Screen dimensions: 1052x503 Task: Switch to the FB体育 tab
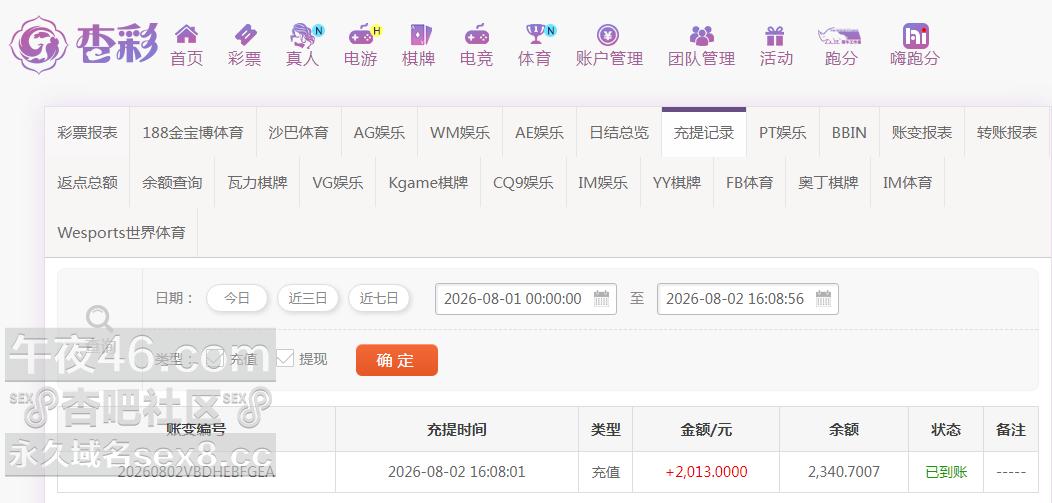point(749,182)
